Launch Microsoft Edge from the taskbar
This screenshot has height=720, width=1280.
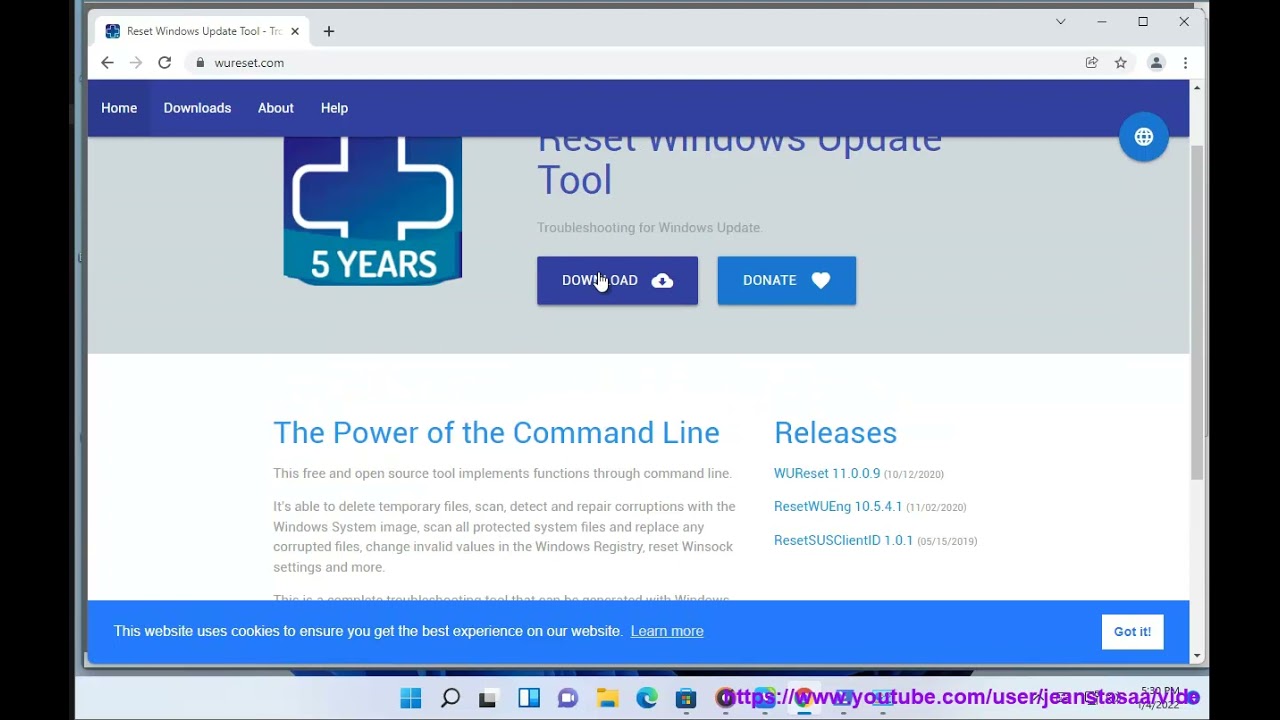[x=647, y=698]
